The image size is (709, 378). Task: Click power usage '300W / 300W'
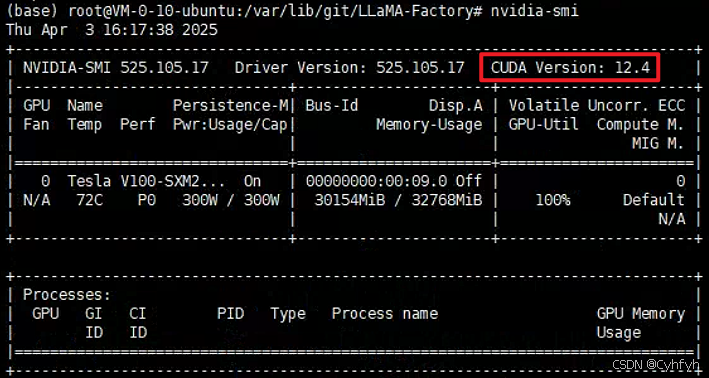point(231,200)
